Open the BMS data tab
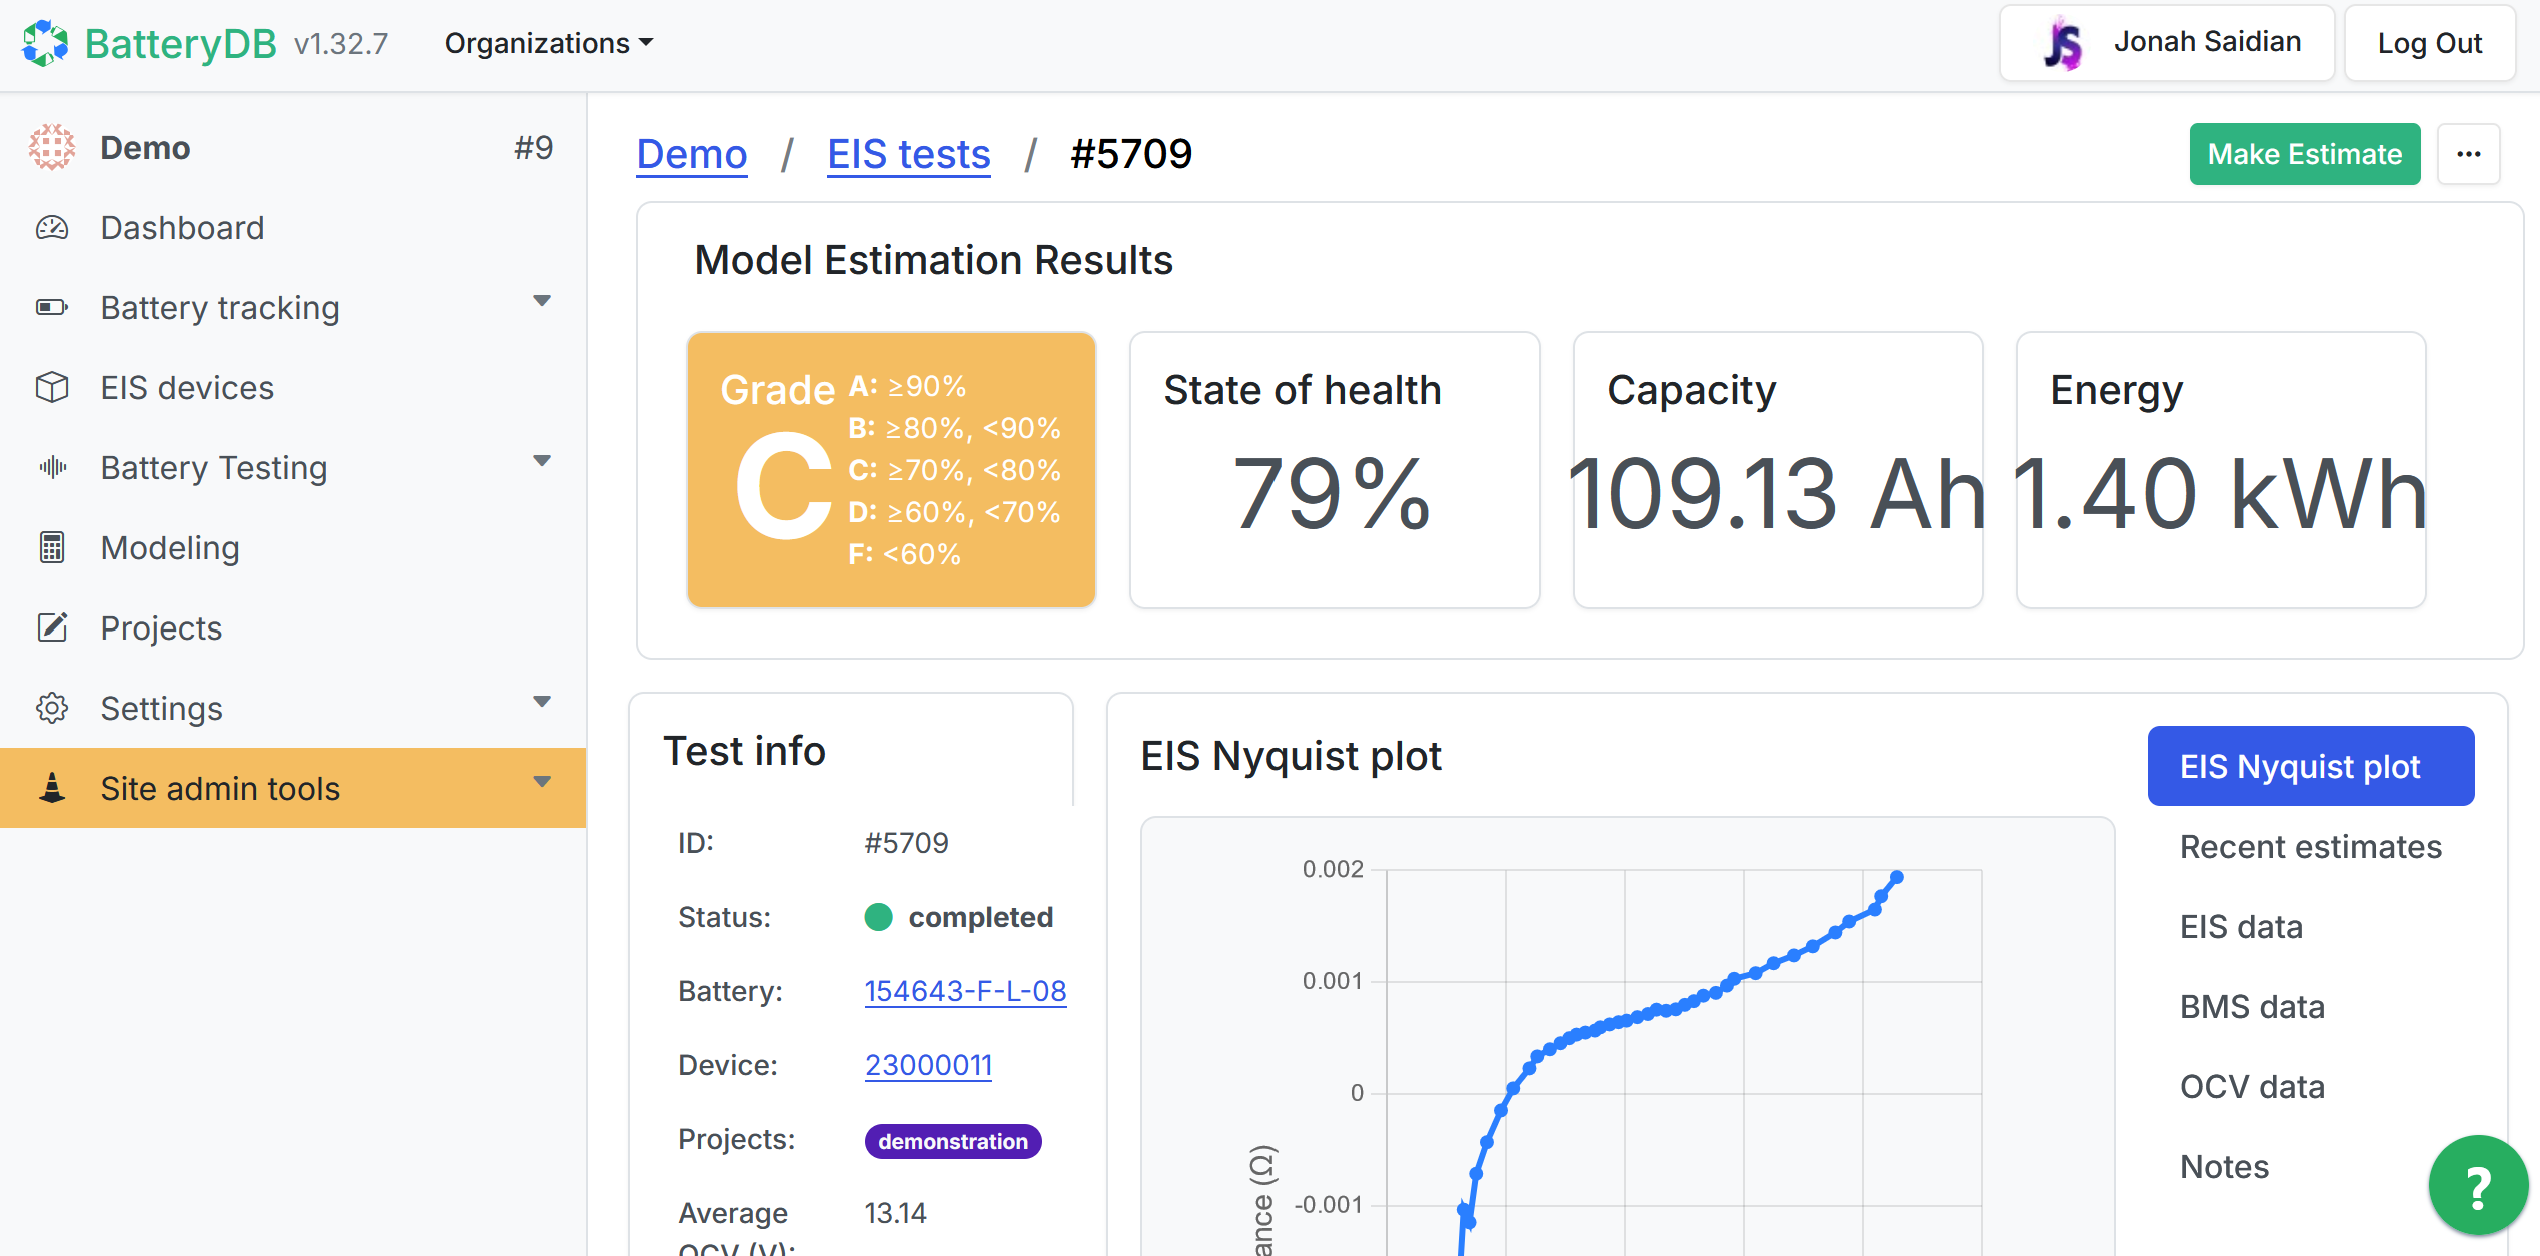The width and height of the screenshot is (2540, 1256). coord(2252,1006)
